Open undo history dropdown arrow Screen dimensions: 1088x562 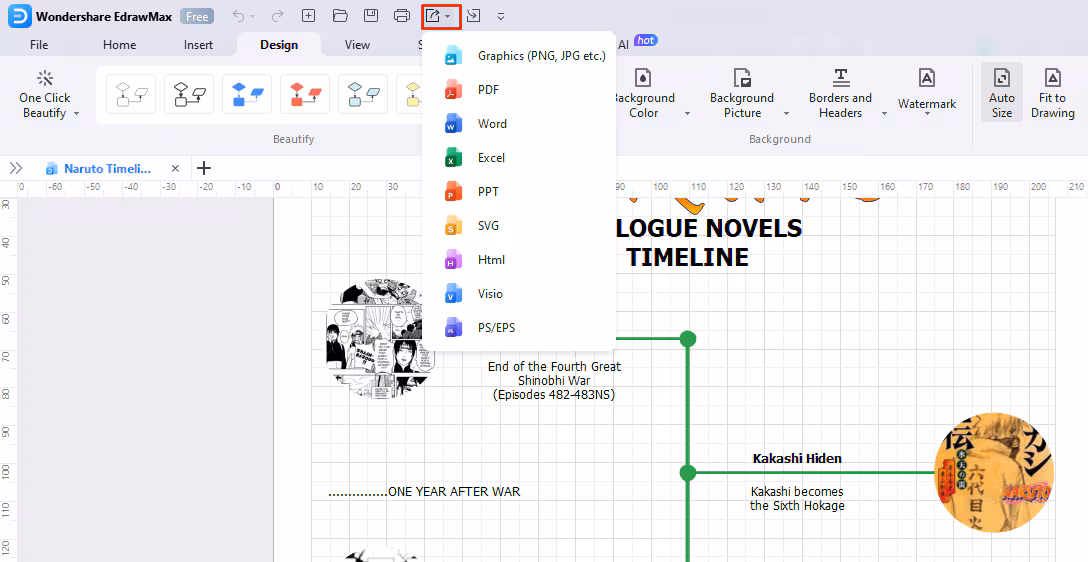(x=253, y=17)
